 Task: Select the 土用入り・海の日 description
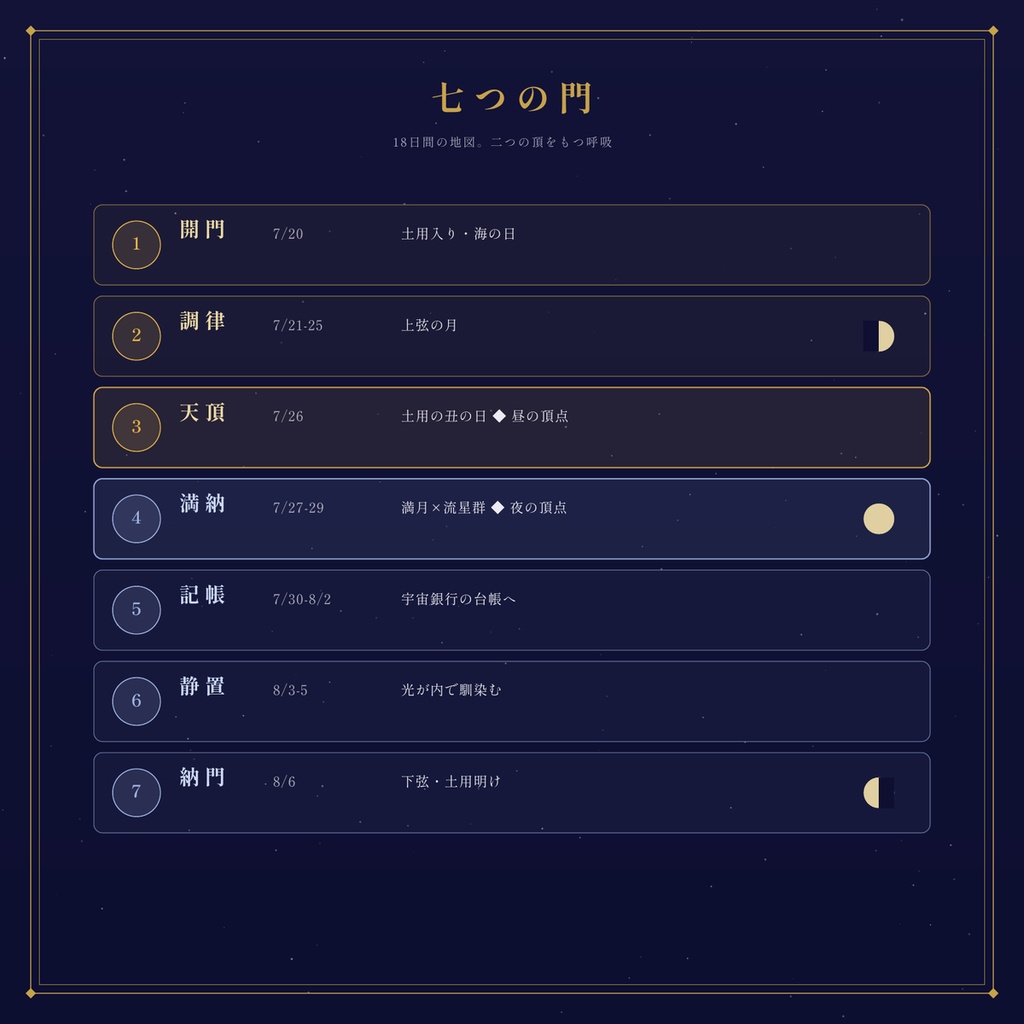point(458,234)
